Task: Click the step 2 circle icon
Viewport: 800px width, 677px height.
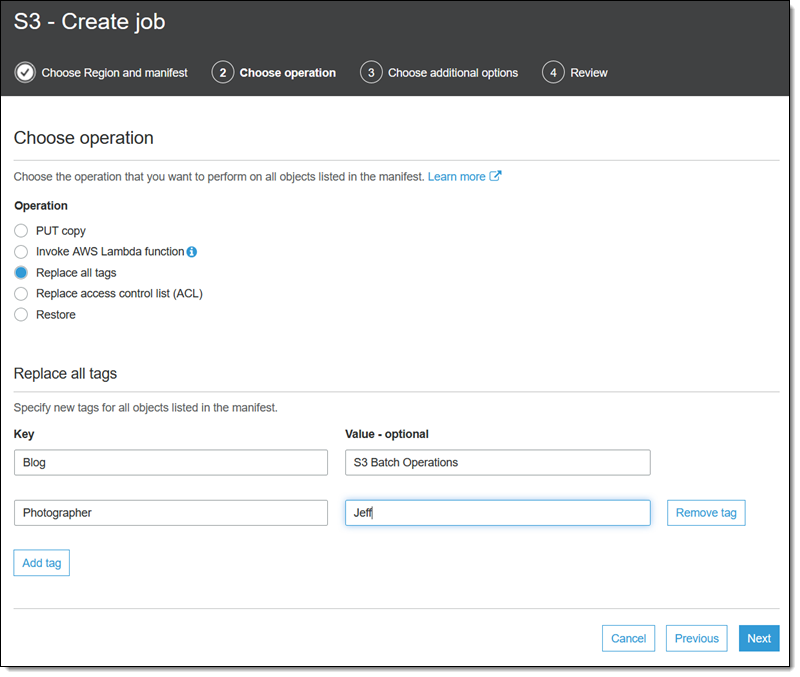Action: tap(222, 73)
